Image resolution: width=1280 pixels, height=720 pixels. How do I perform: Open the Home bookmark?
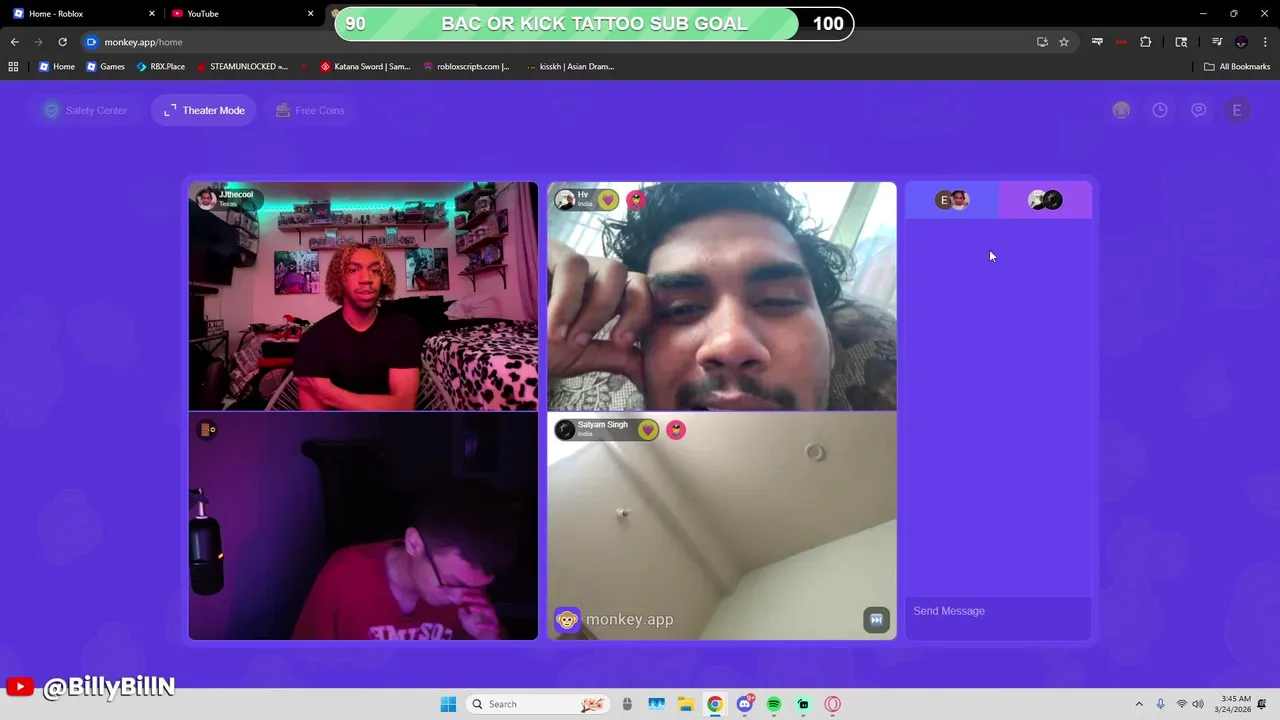(57, 67)
